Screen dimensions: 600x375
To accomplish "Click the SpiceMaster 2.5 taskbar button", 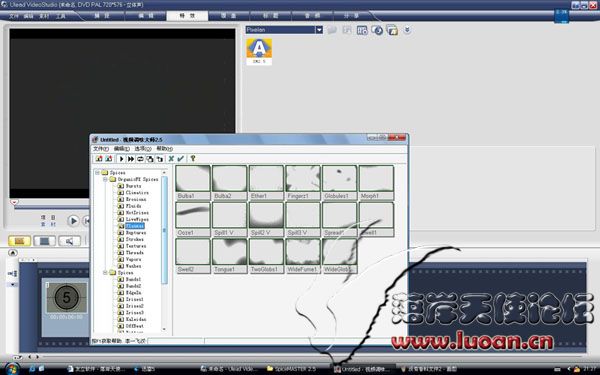I will tap(292, 369).
